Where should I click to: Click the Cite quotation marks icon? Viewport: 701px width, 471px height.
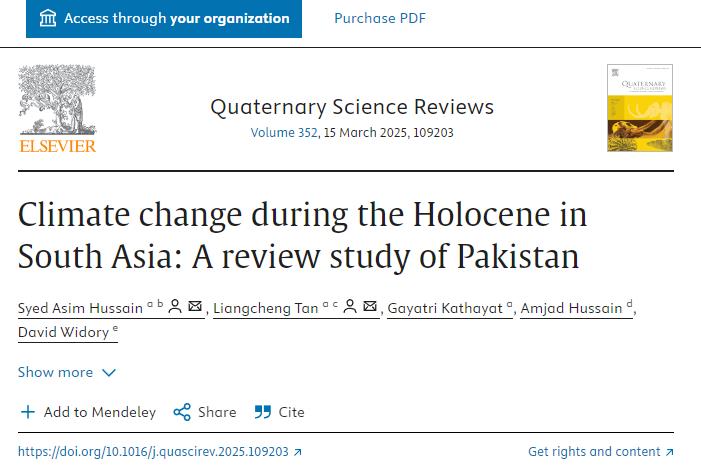(x=263, y=412)
